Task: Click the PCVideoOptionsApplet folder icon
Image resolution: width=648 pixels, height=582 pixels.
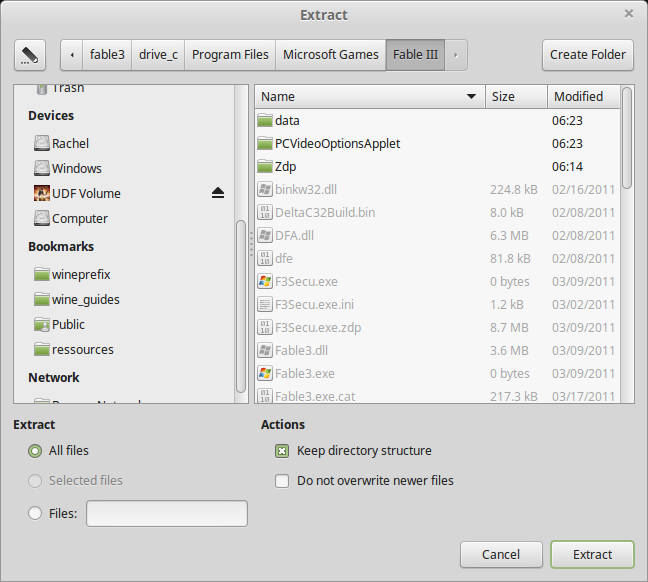Action: (x=264, y=143)
